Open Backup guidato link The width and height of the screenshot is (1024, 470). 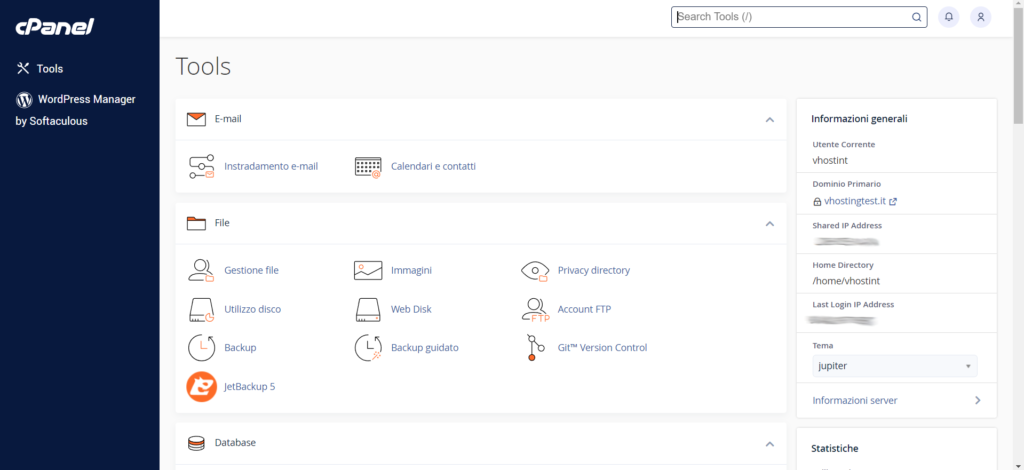(x=425, y=348)
